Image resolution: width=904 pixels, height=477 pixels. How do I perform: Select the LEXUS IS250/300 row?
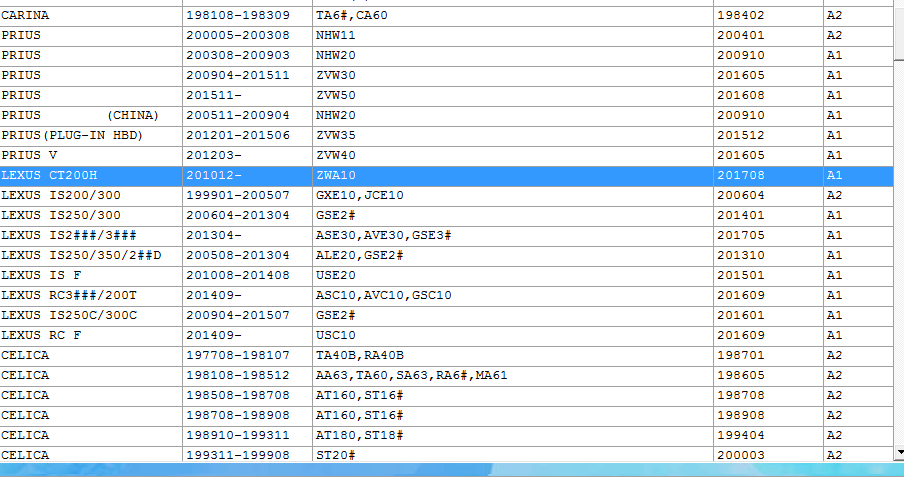point(447,215)
